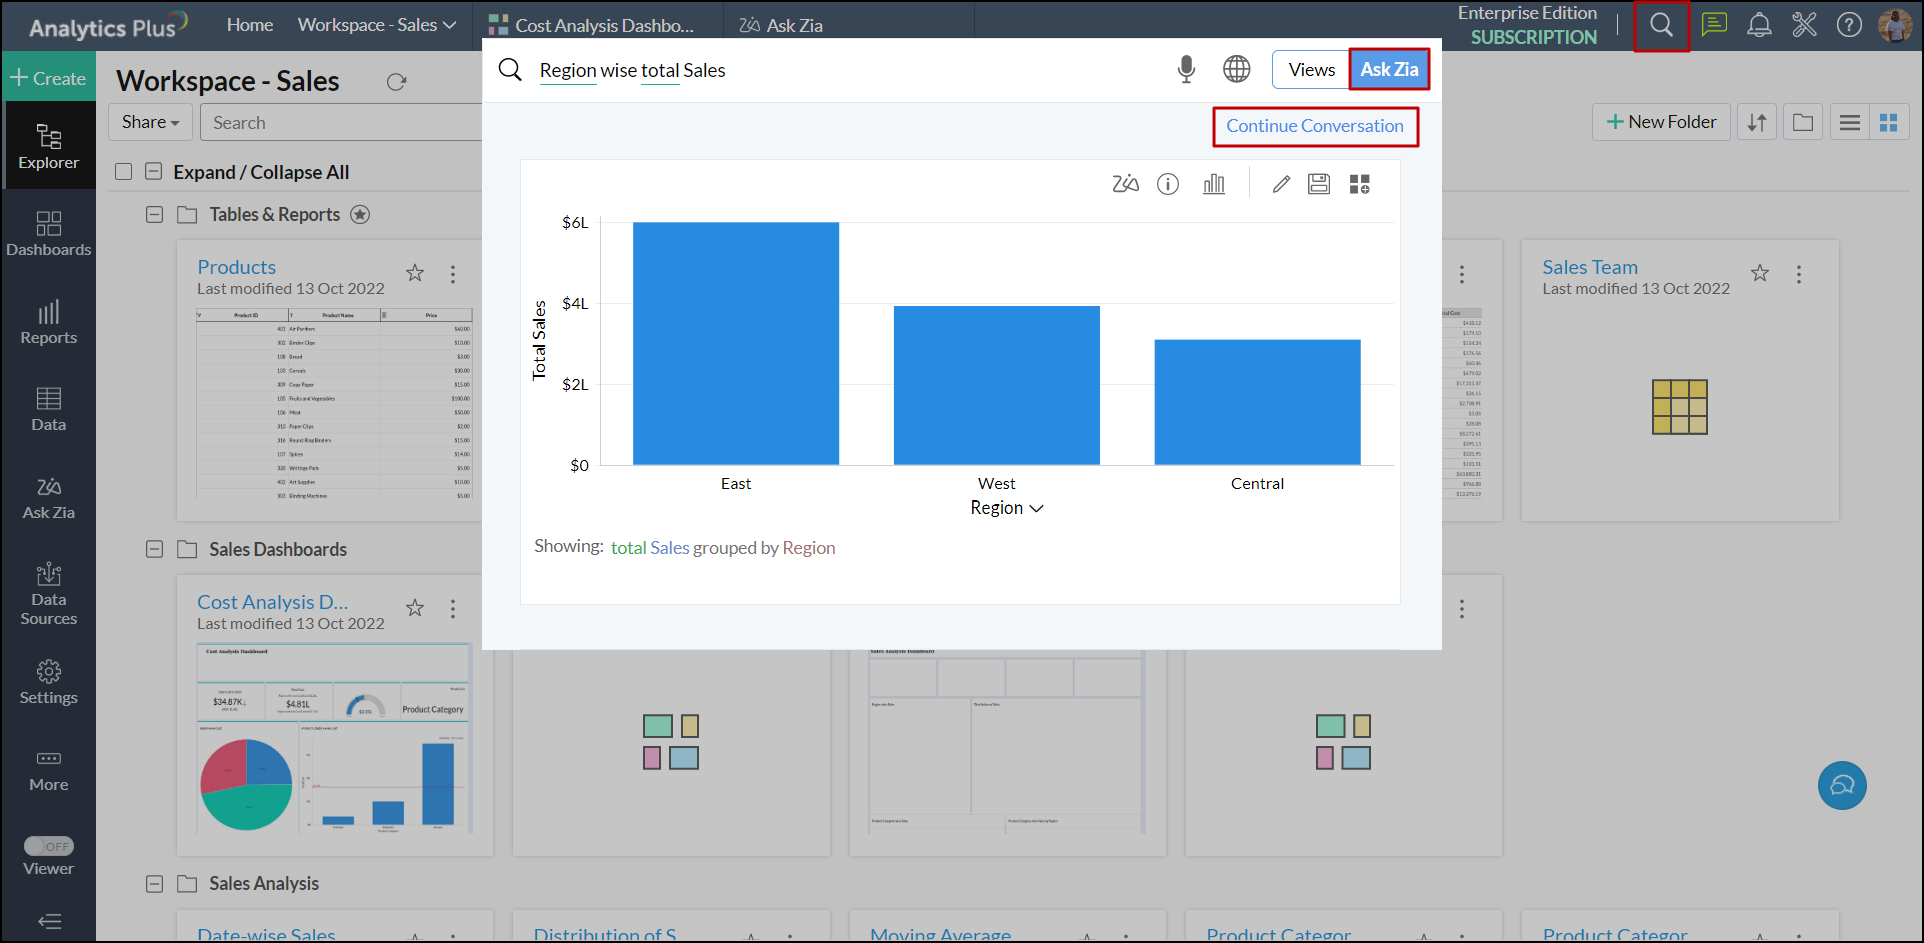Save the report using the disk icon

pyautogui.click(x=1319, y=184)
